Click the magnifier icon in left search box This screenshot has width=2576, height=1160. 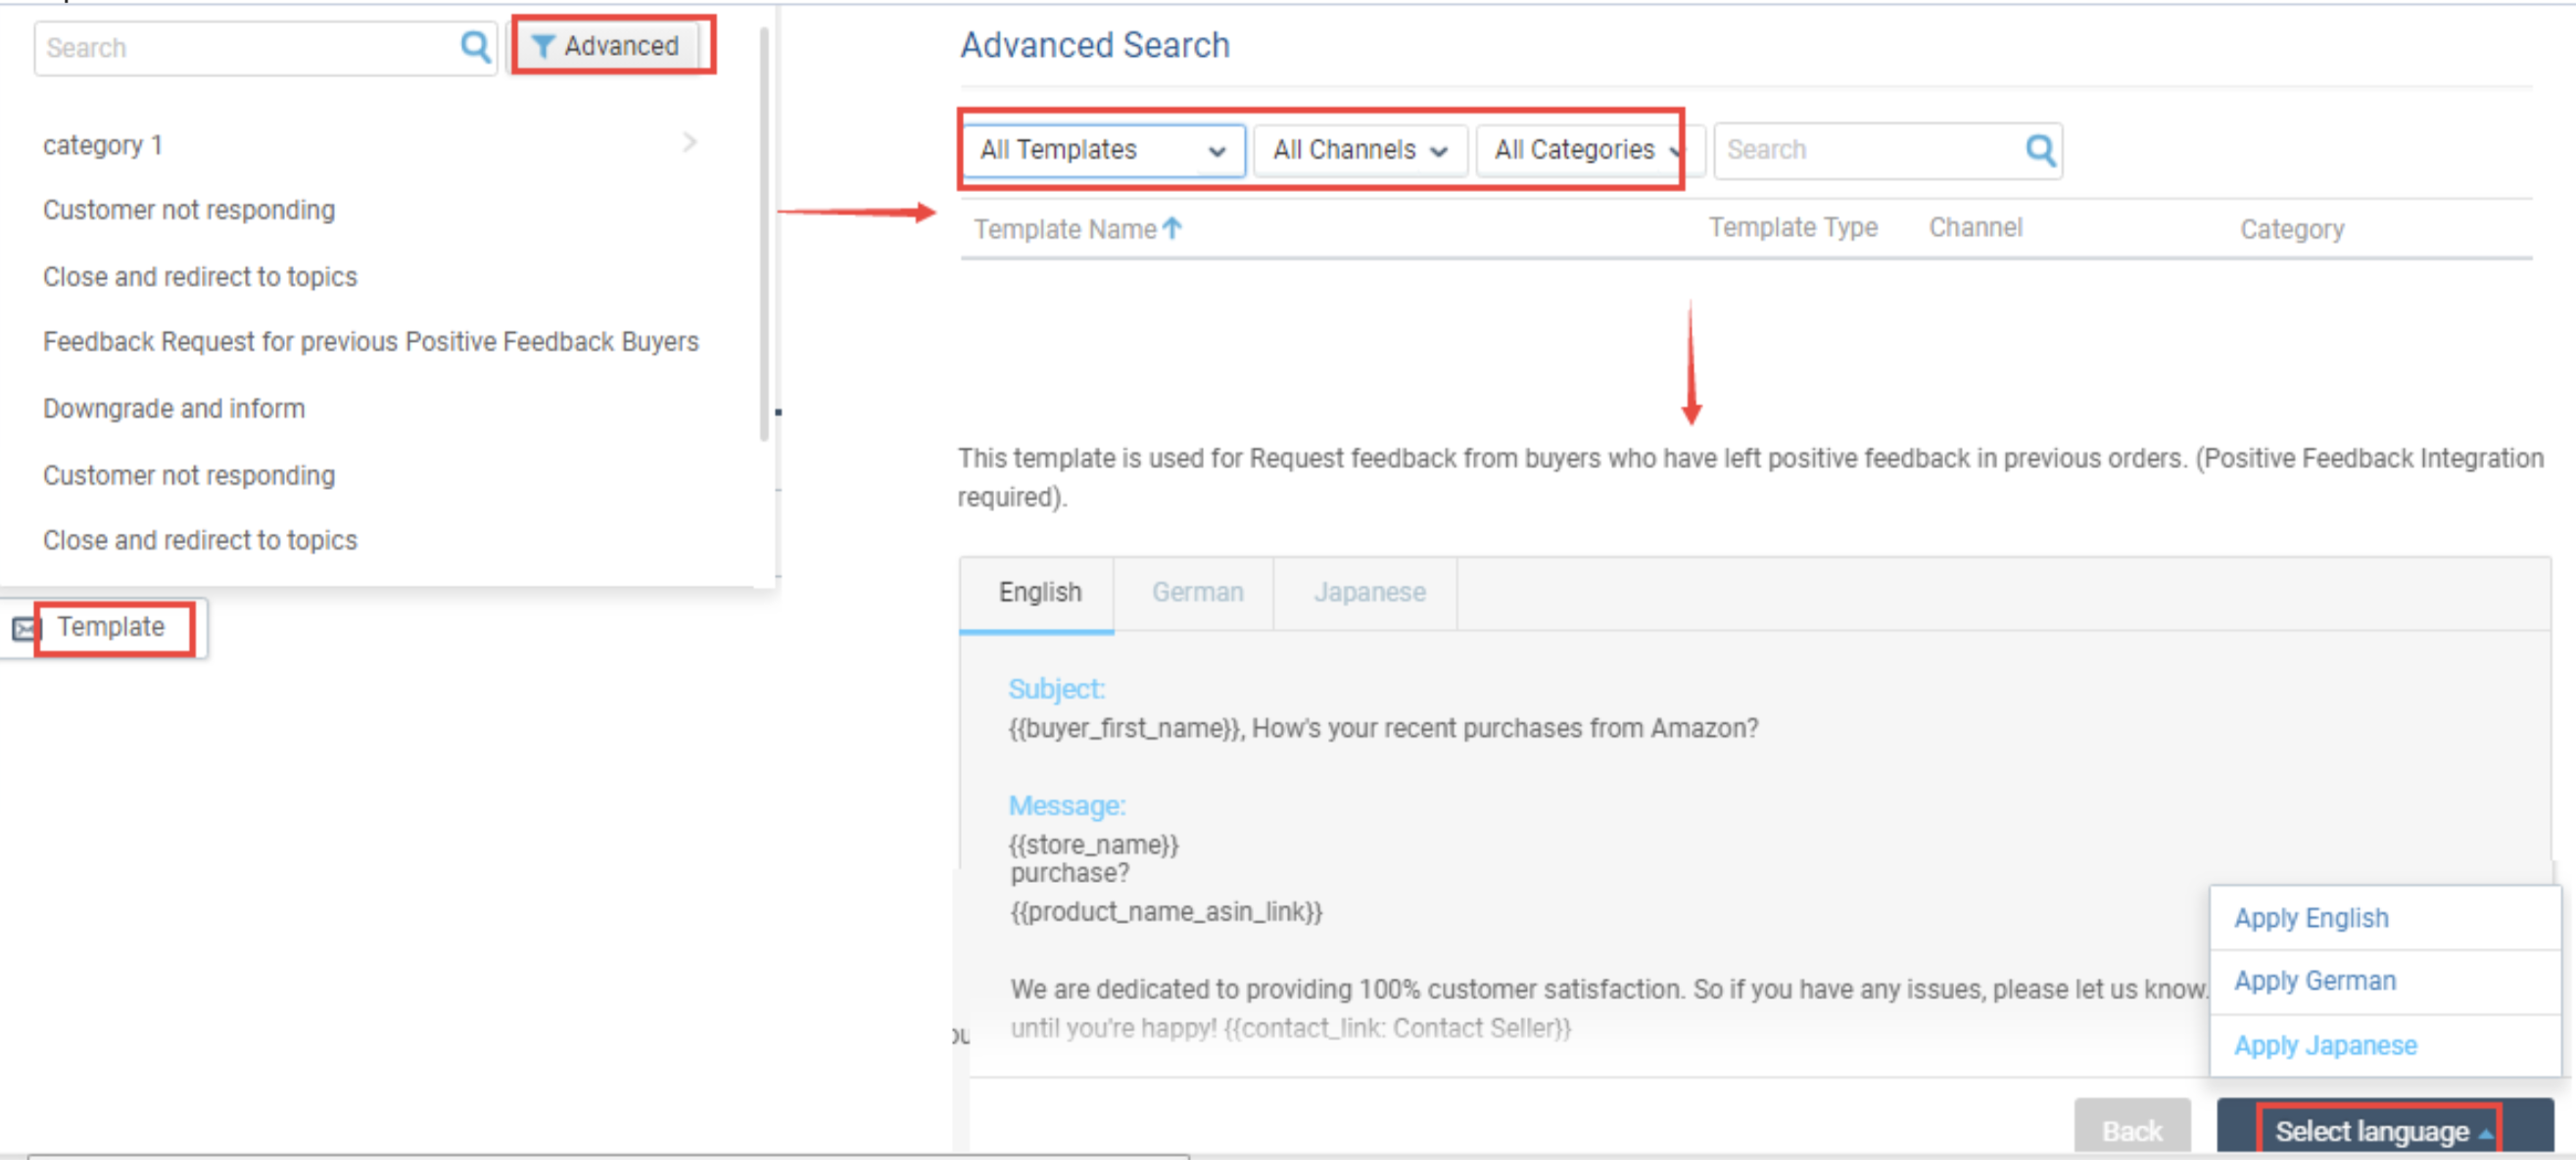(x=475, y=47)
